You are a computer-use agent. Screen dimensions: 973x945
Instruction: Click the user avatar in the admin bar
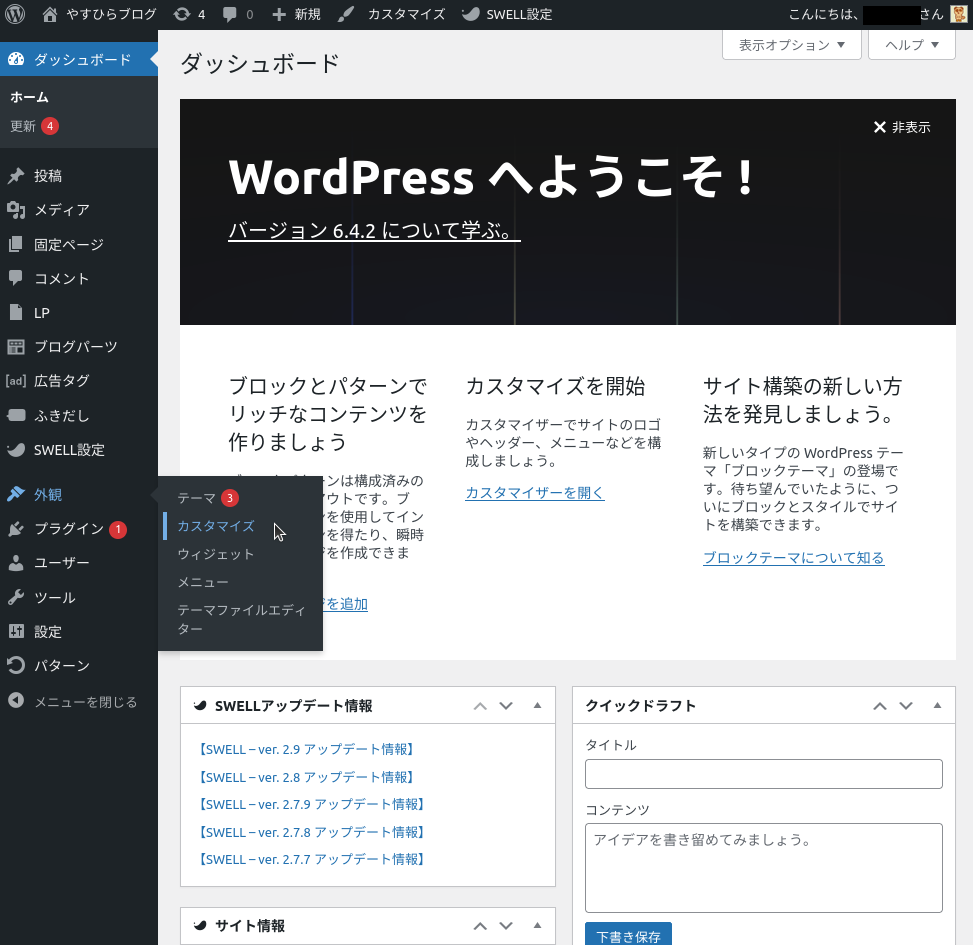(958, 14)
